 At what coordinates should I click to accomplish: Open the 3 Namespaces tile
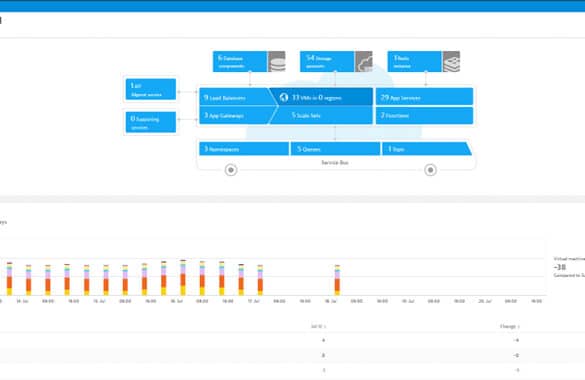[244, 149]
